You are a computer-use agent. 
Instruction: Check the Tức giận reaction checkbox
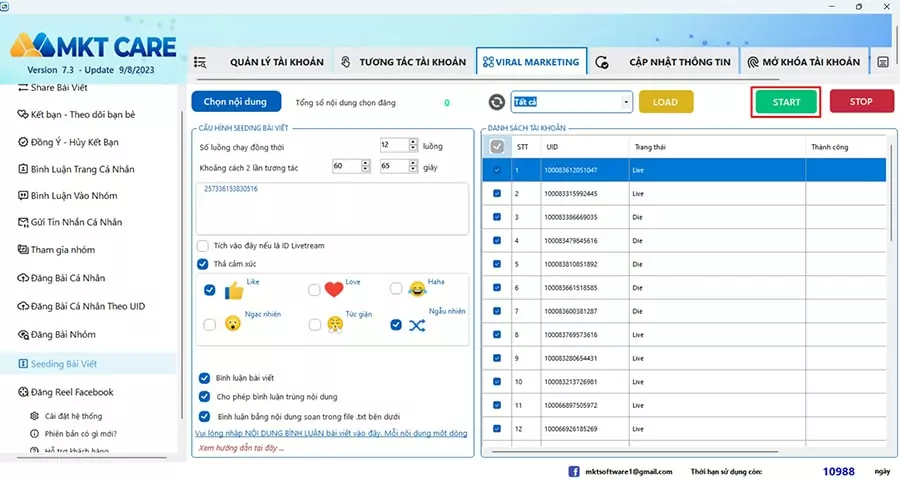pos(315,324)
